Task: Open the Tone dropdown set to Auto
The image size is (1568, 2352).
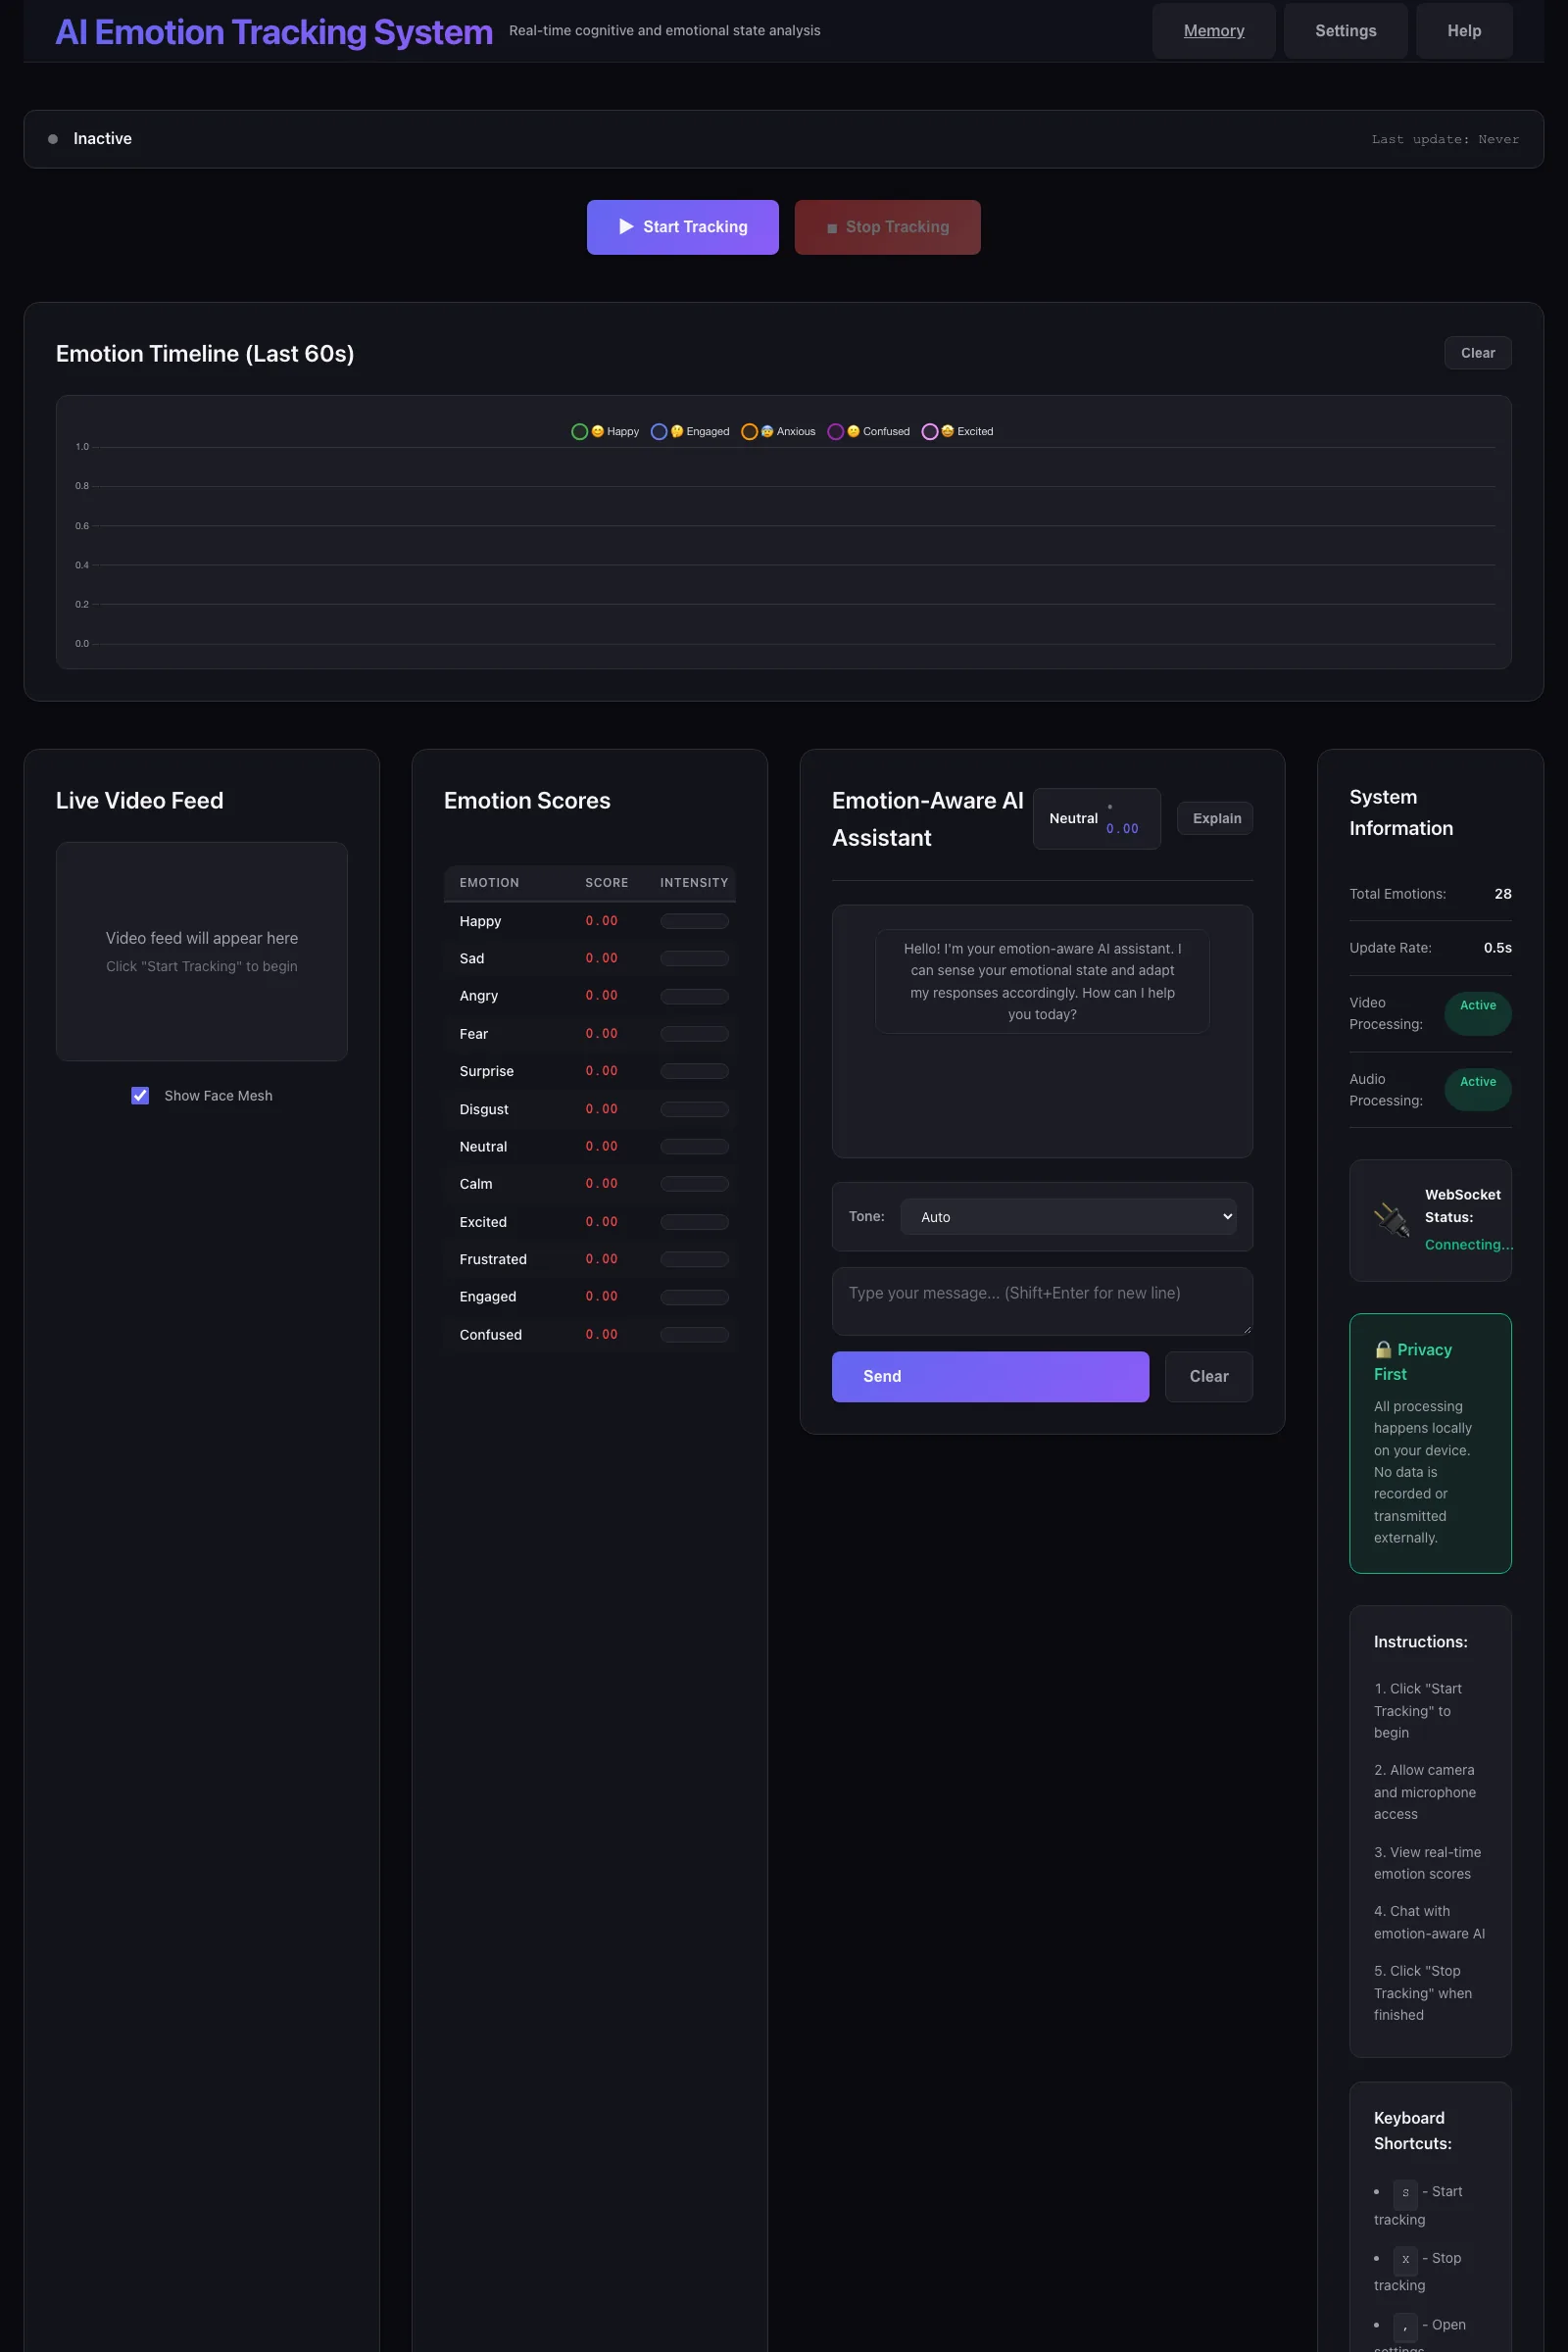Action: click(x=1068, y=1217)
